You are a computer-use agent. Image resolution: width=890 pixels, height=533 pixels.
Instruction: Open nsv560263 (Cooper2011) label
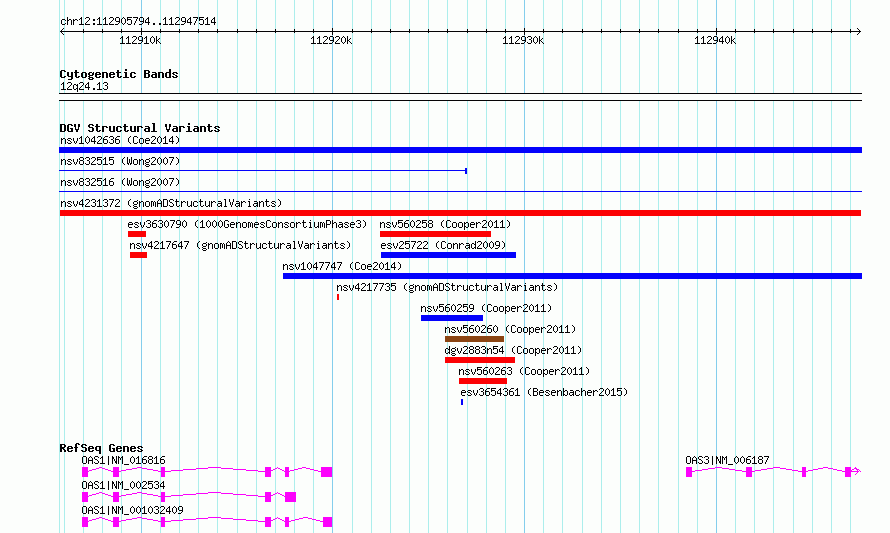coord(524,371)
